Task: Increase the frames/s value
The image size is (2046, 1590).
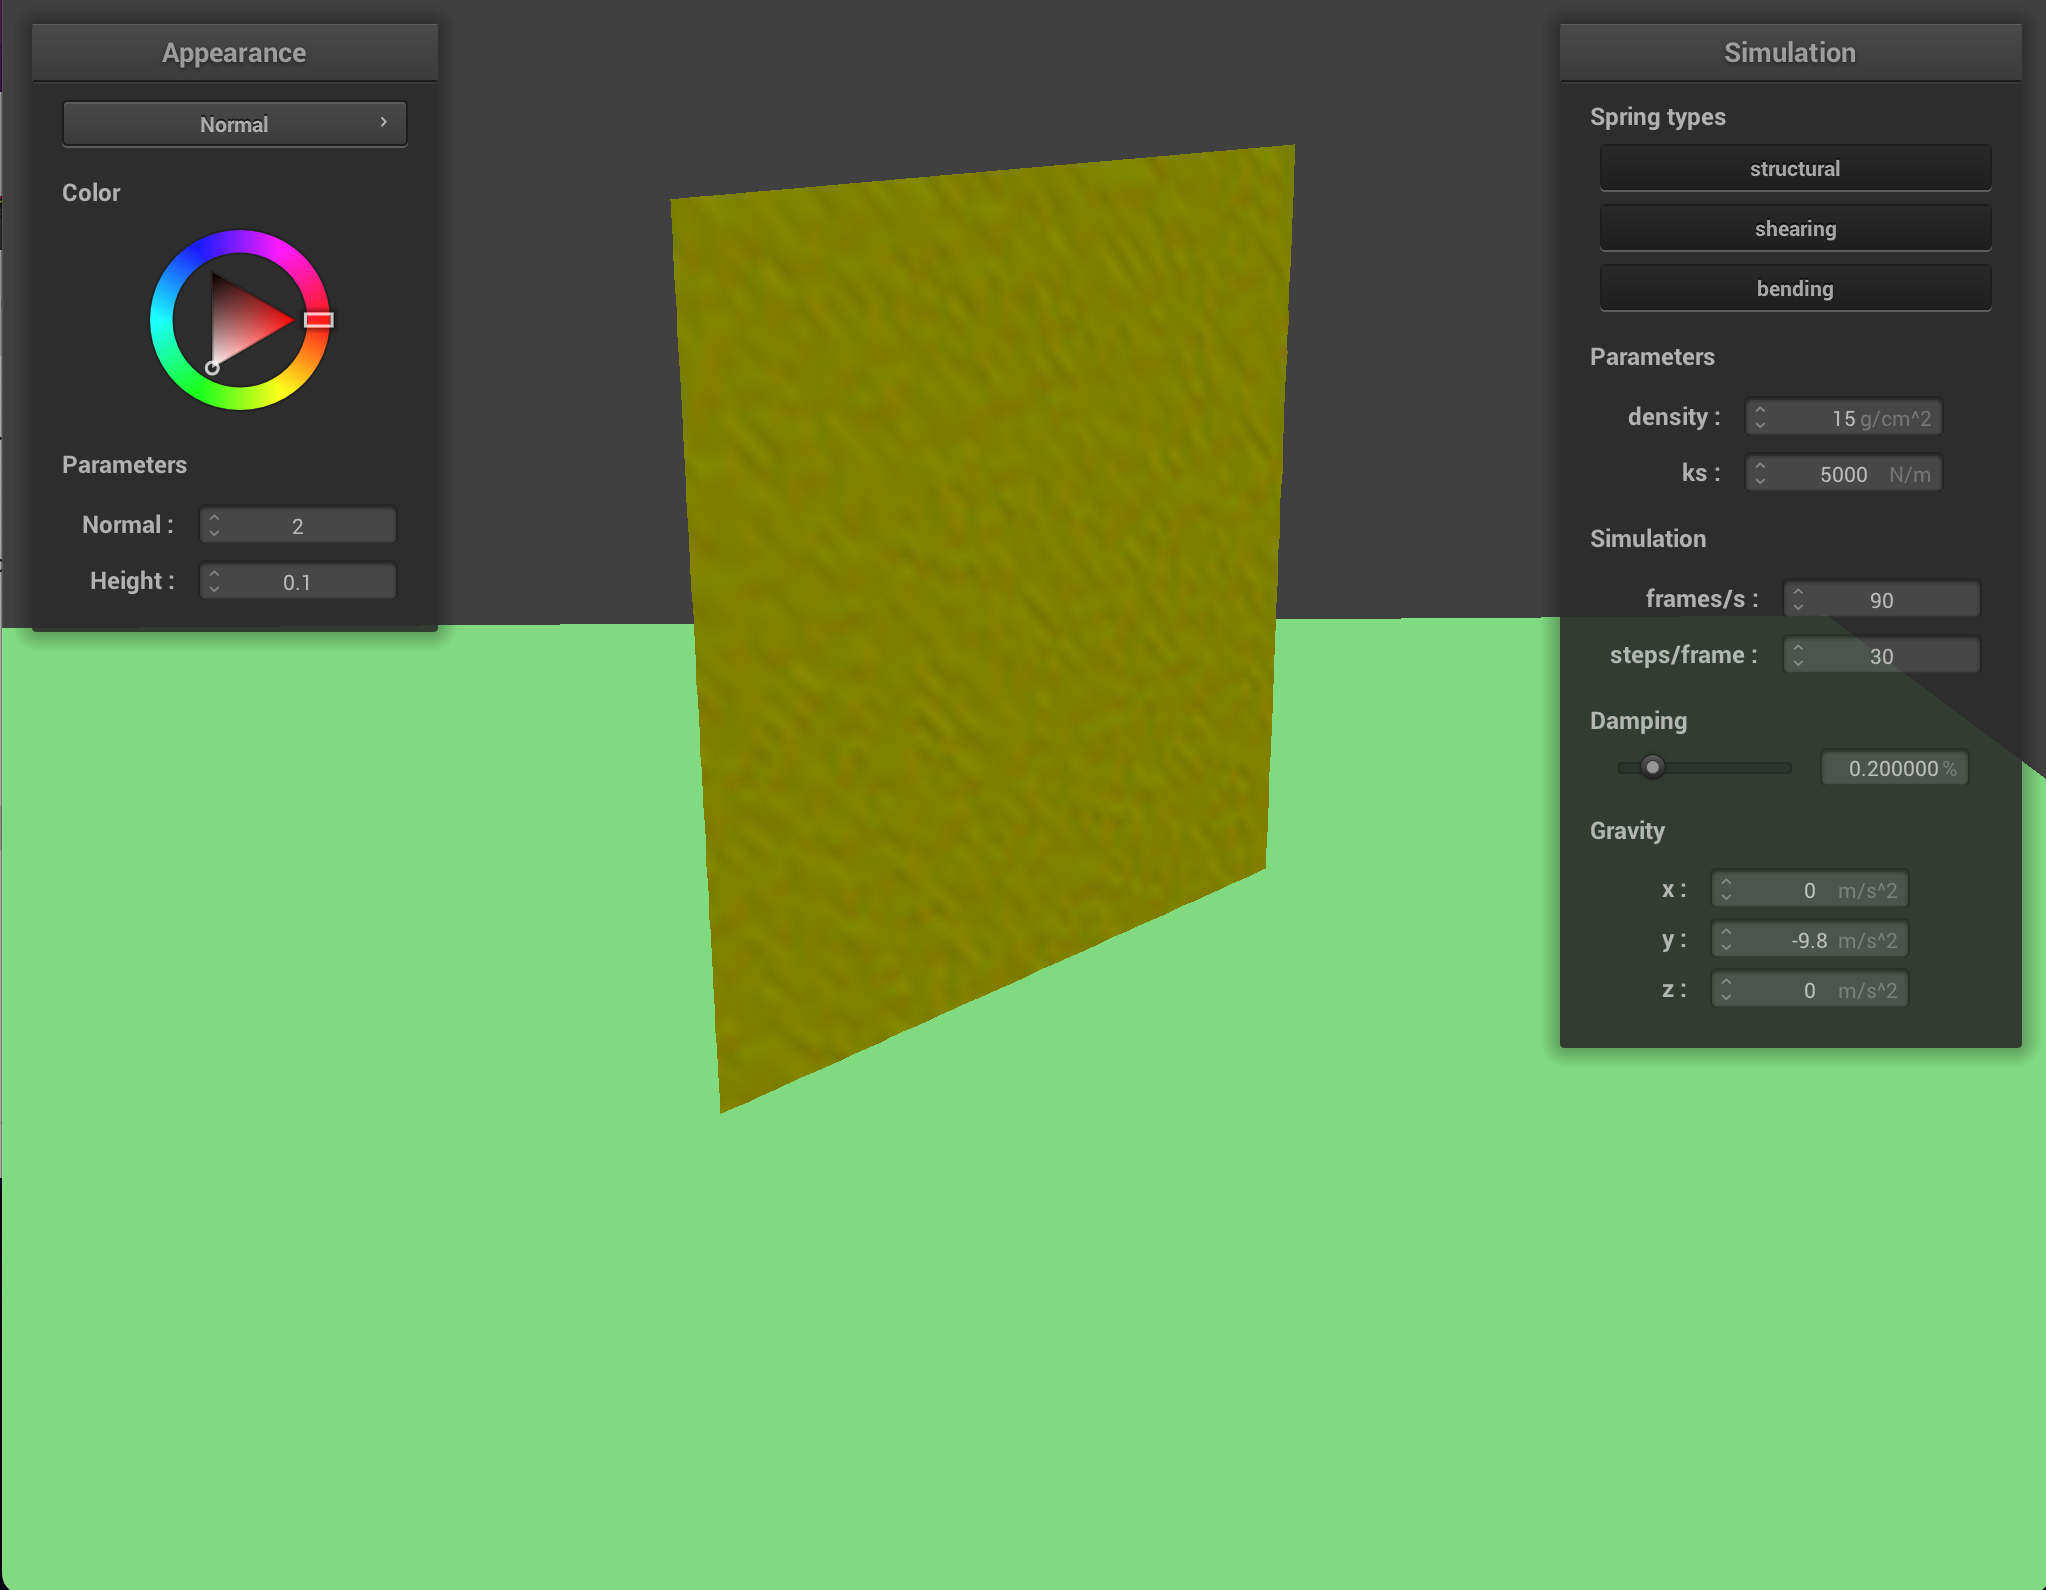Action: pyautogui.click(x=1798, y=592)
